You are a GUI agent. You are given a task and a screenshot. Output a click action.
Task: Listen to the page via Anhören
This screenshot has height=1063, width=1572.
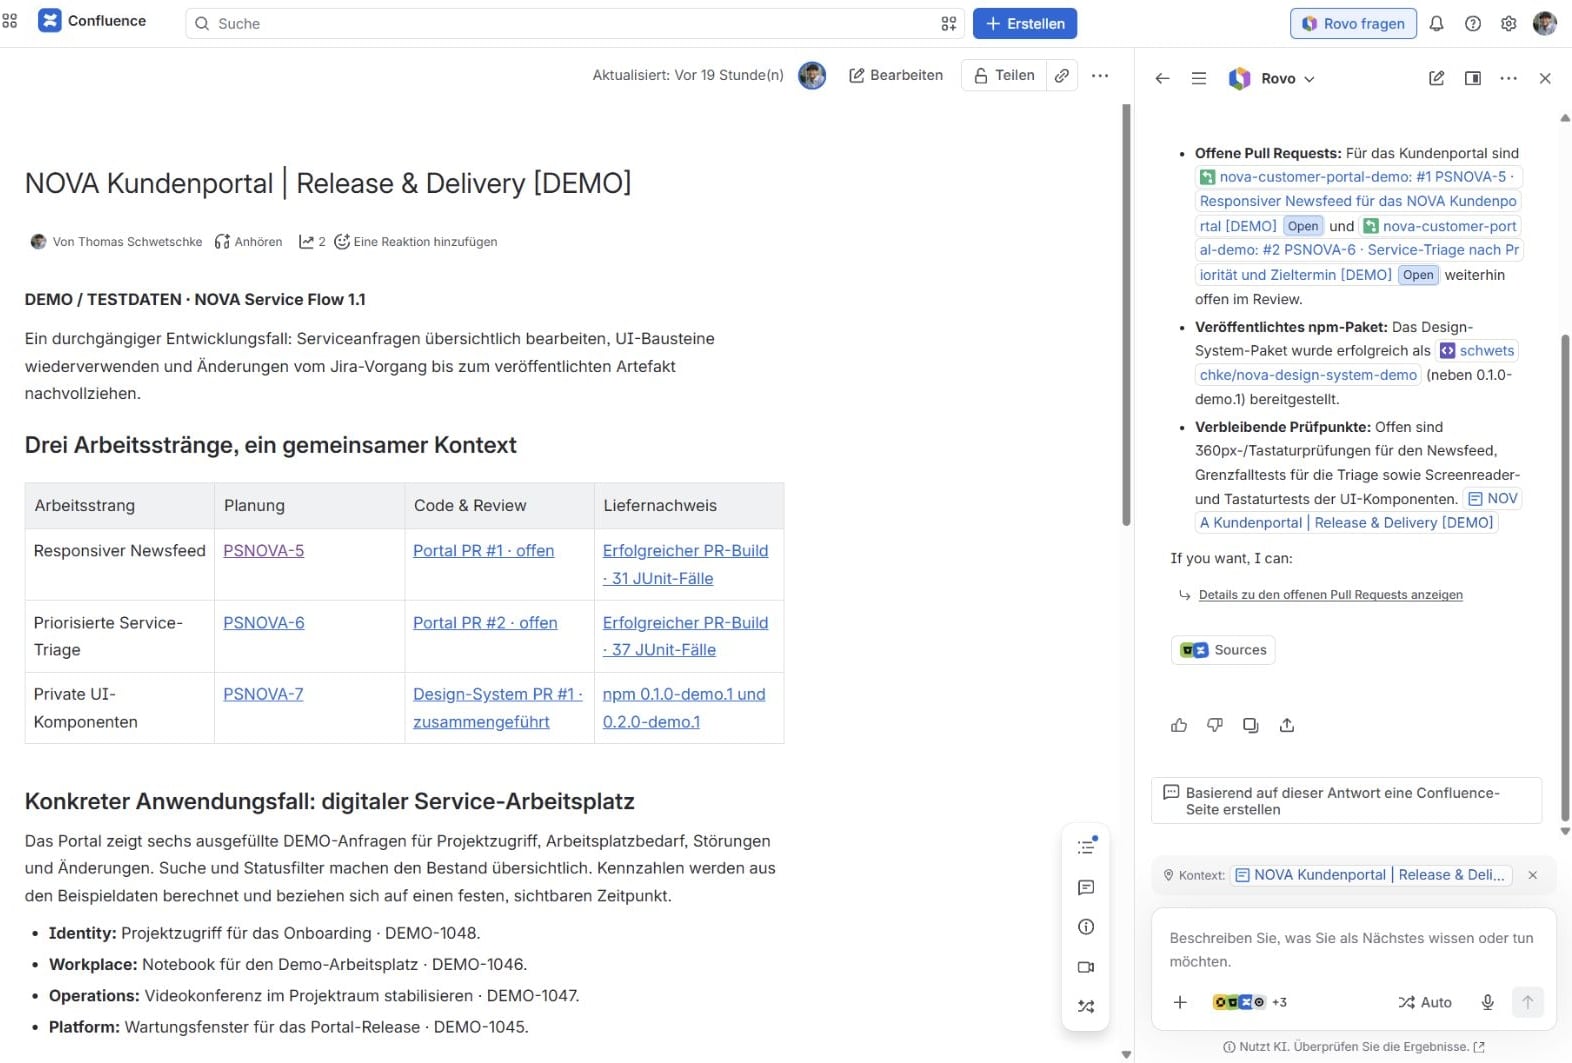[248, 242]
